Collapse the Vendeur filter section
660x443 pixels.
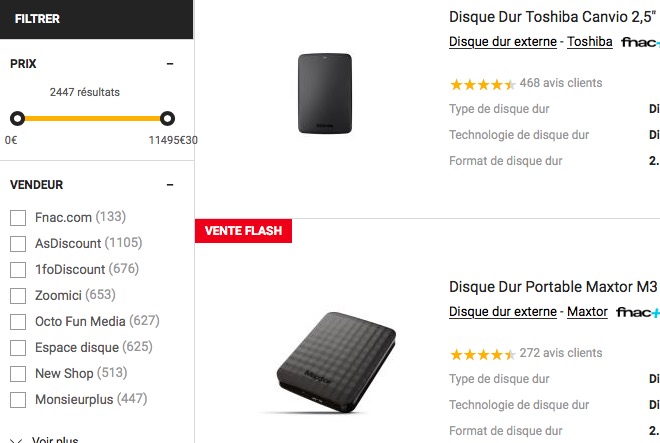(x=170, y=185)
